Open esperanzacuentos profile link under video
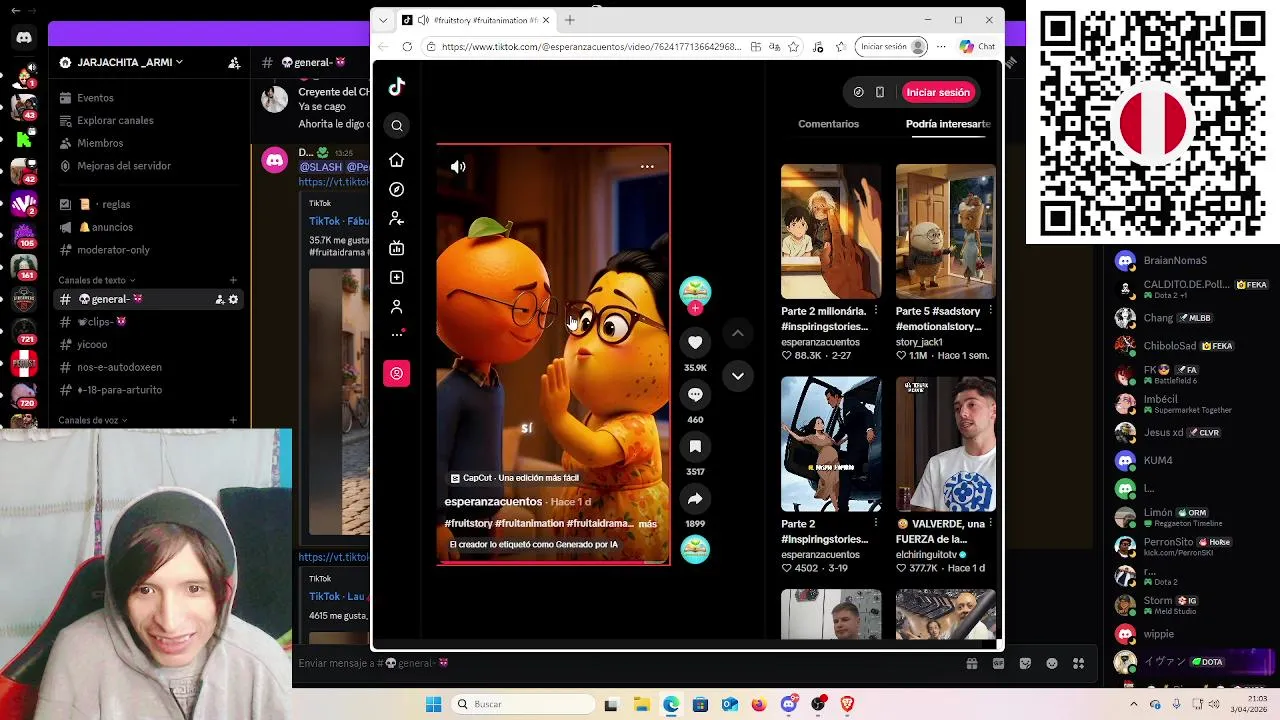Viewport: 1280px width, 720px height. pos(493,501)
